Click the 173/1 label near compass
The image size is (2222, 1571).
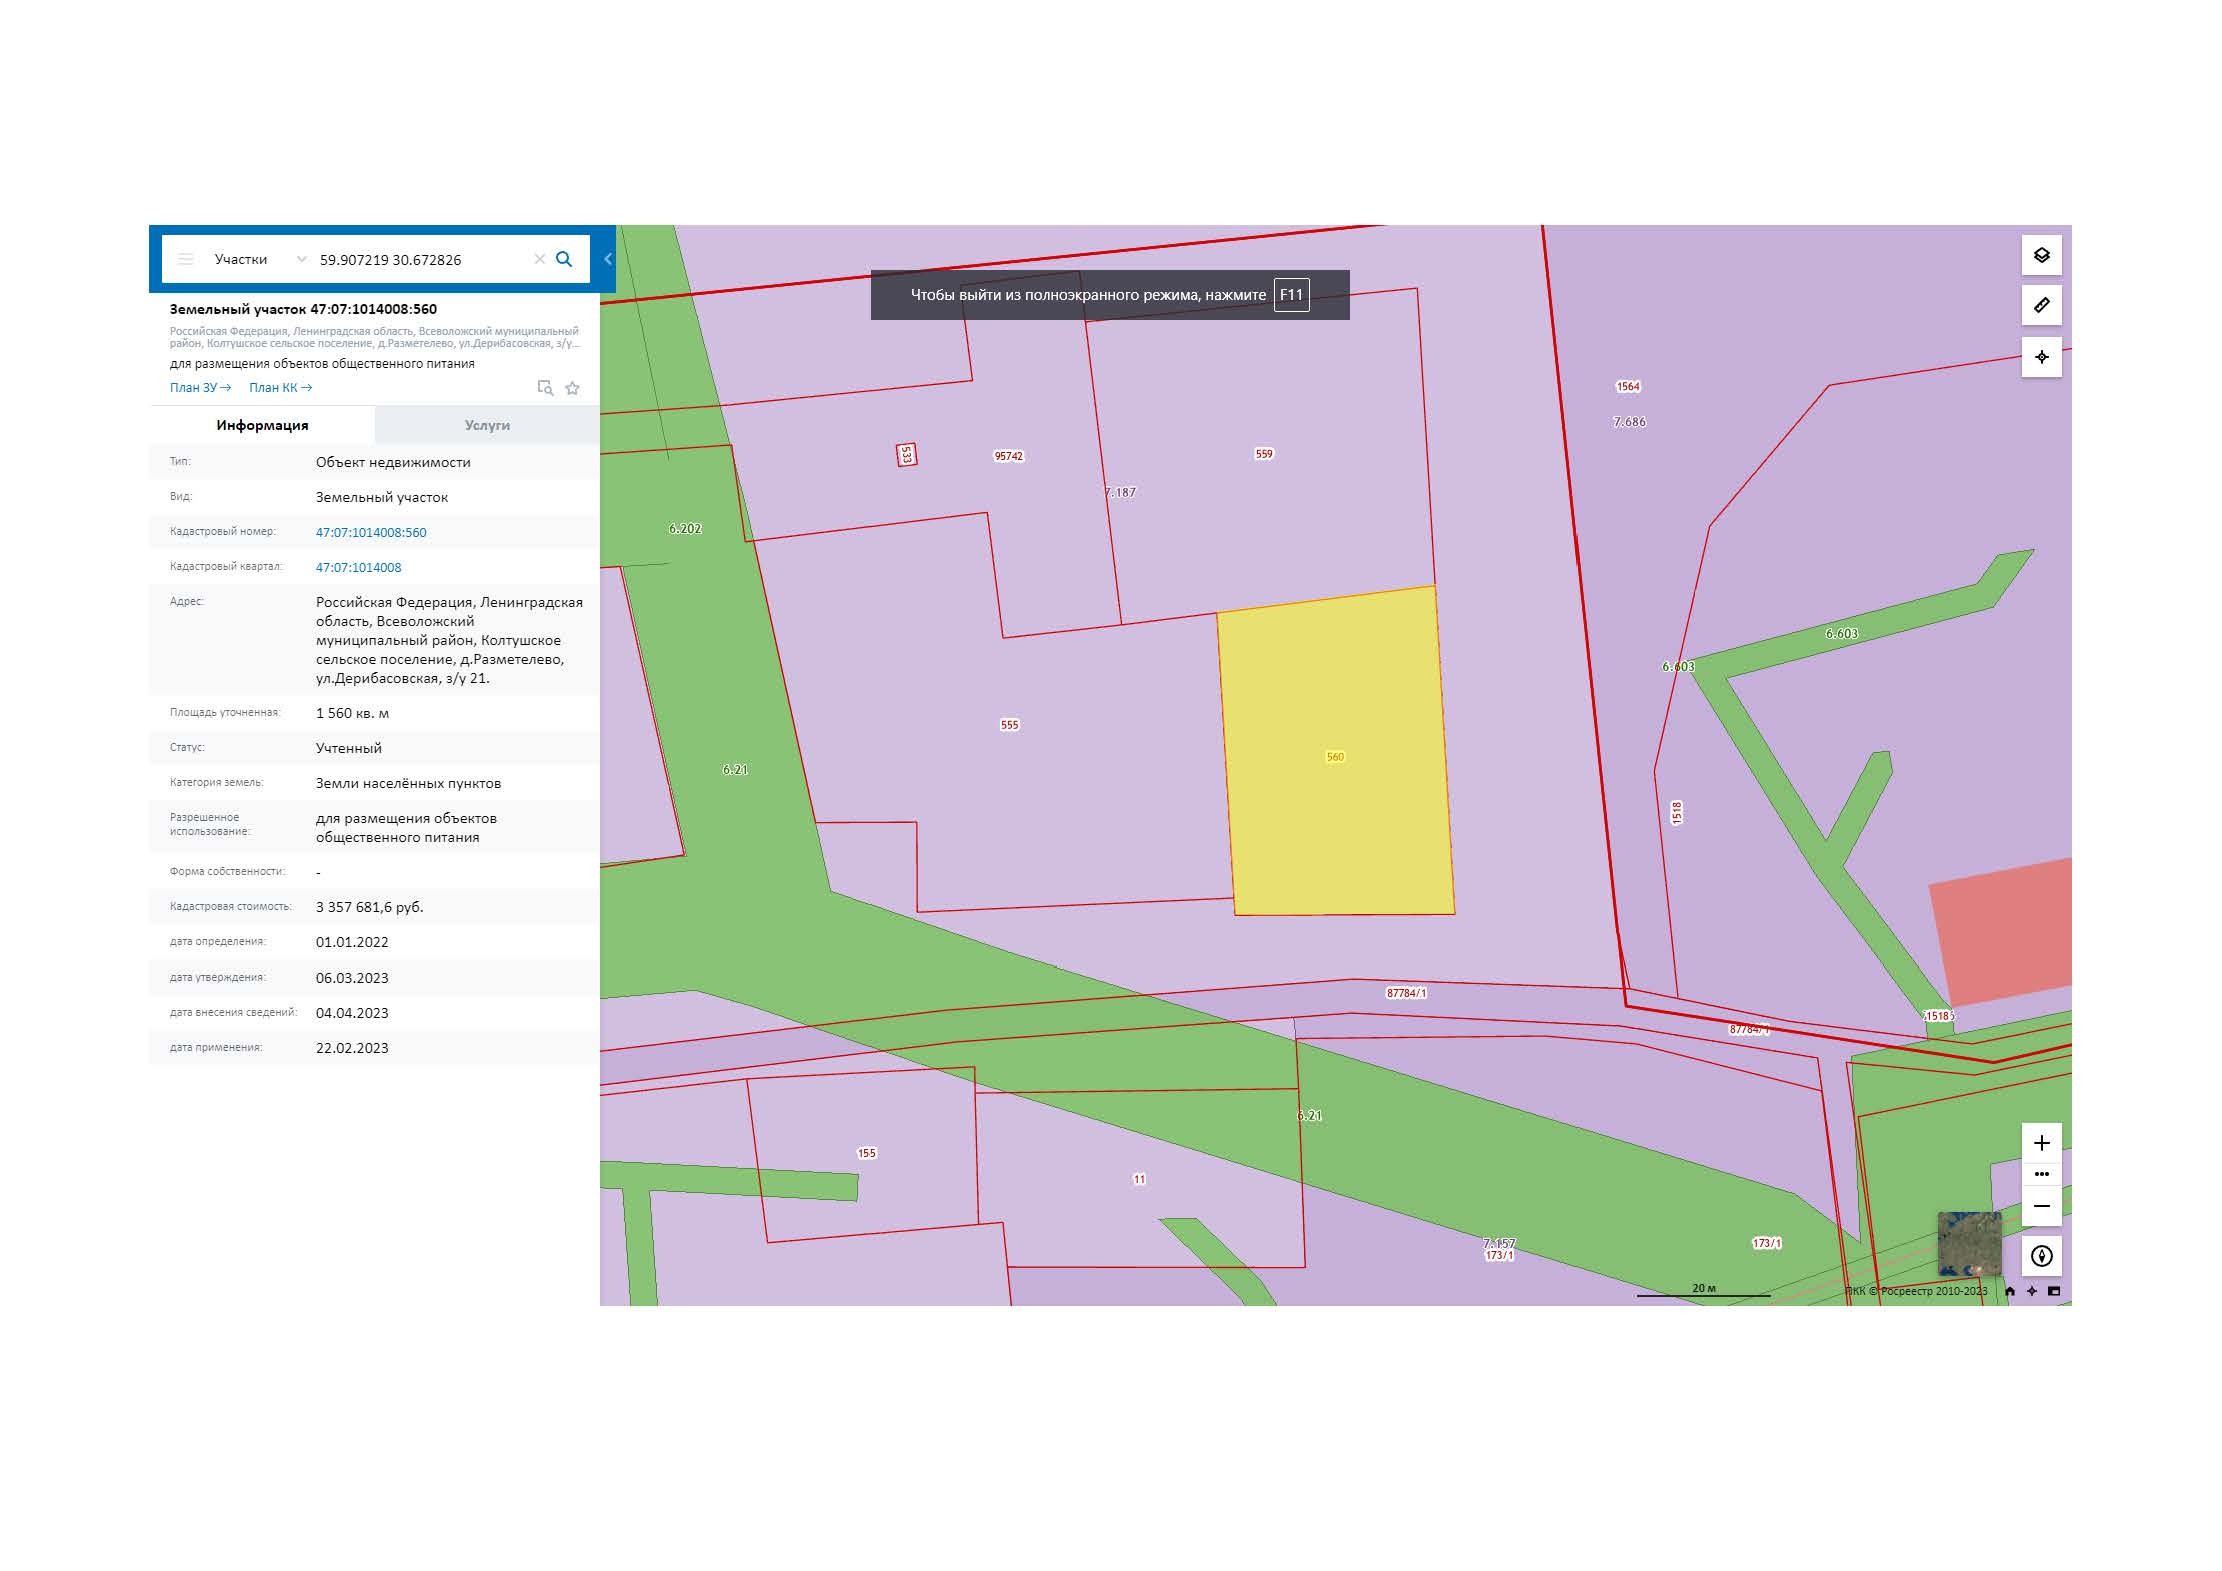1767,1243
